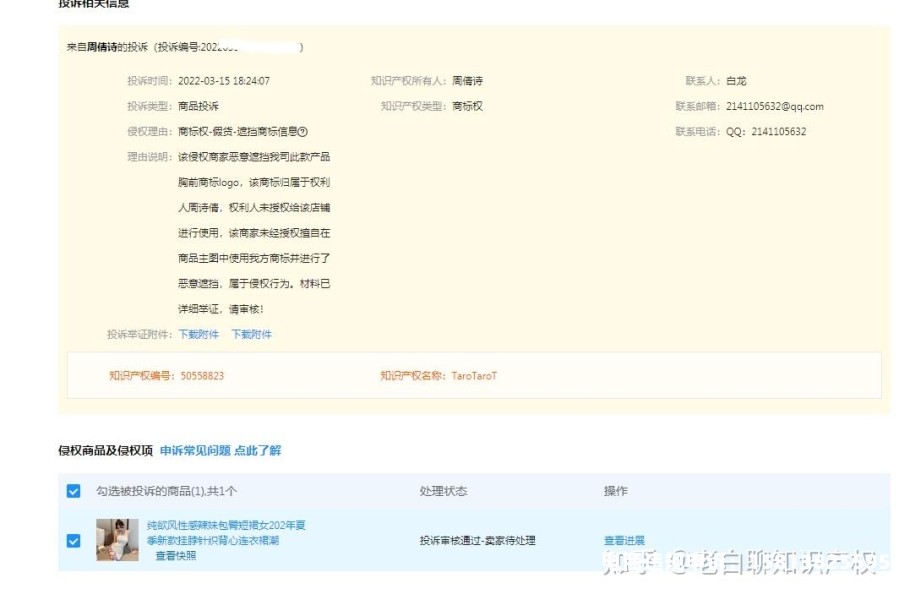Select the email 2141105632@qq.com
This screenshot has width=899, height=600.
(x=775, y=106)
